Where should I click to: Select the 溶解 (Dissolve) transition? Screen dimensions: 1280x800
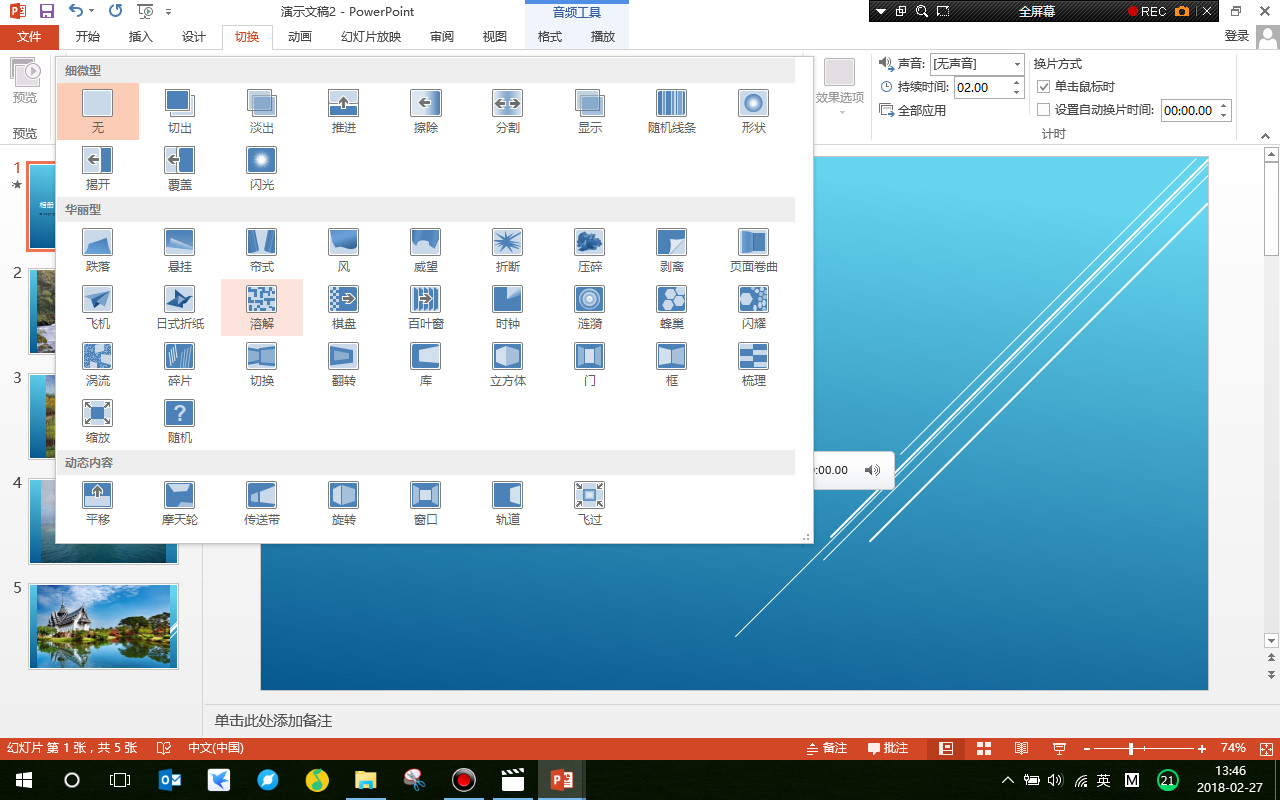(x=262, y=307)
